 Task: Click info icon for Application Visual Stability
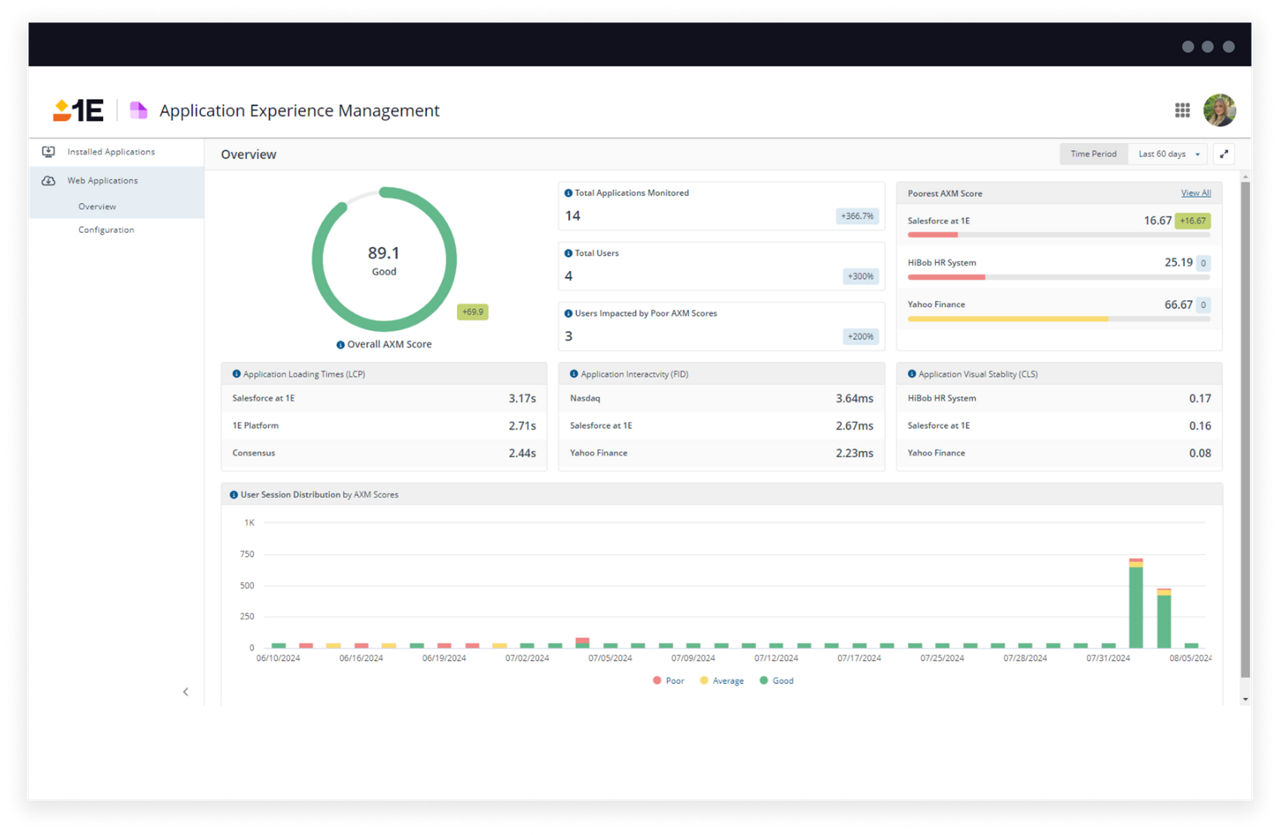coord(912,374)
